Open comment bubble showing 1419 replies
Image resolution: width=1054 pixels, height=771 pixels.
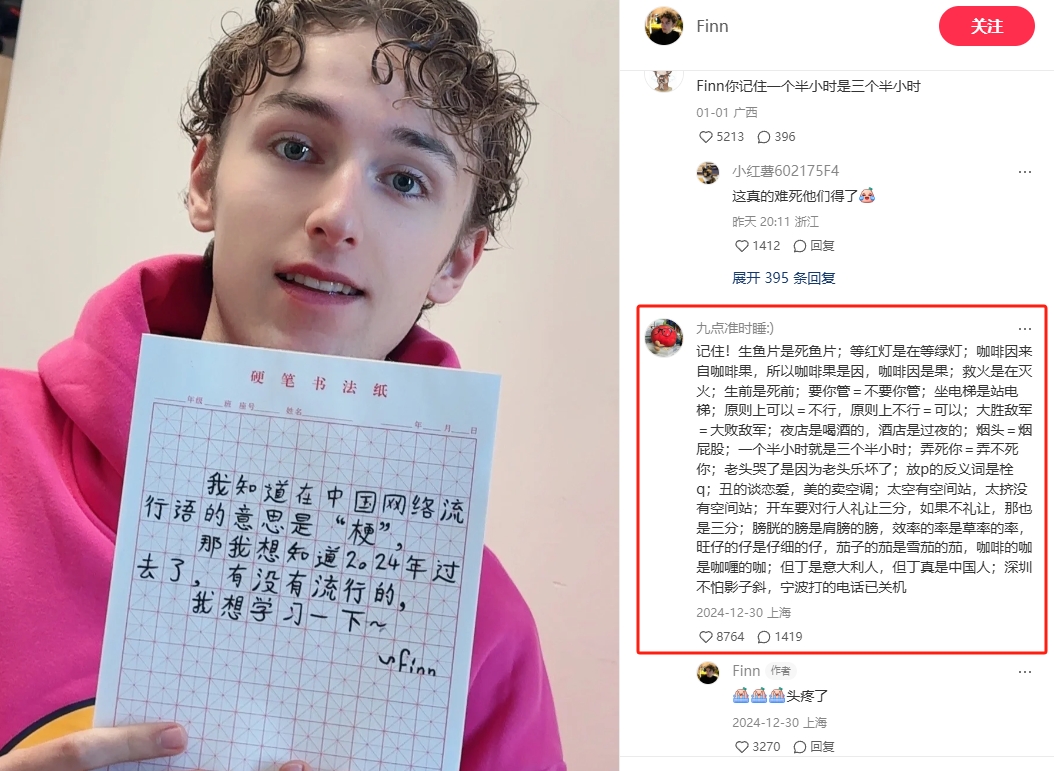[780, 637]
